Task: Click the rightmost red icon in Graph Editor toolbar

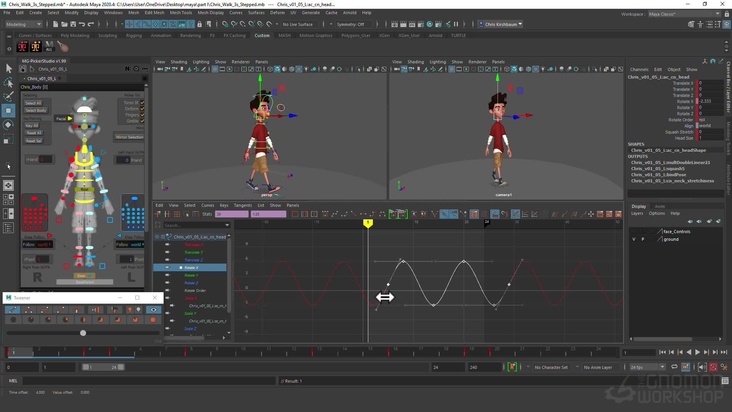Action: coord(619,214)
